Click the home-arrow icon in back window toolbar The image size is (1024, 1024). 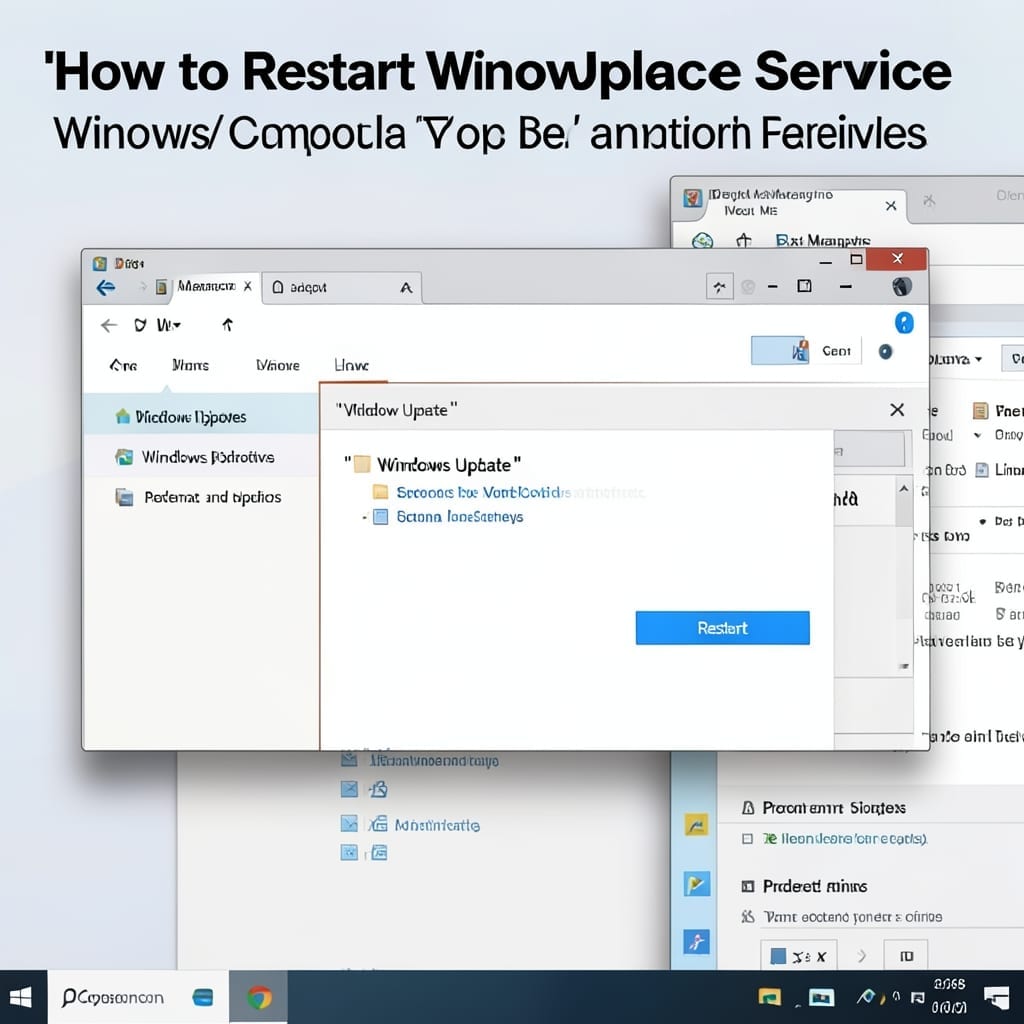coord(743,241)
